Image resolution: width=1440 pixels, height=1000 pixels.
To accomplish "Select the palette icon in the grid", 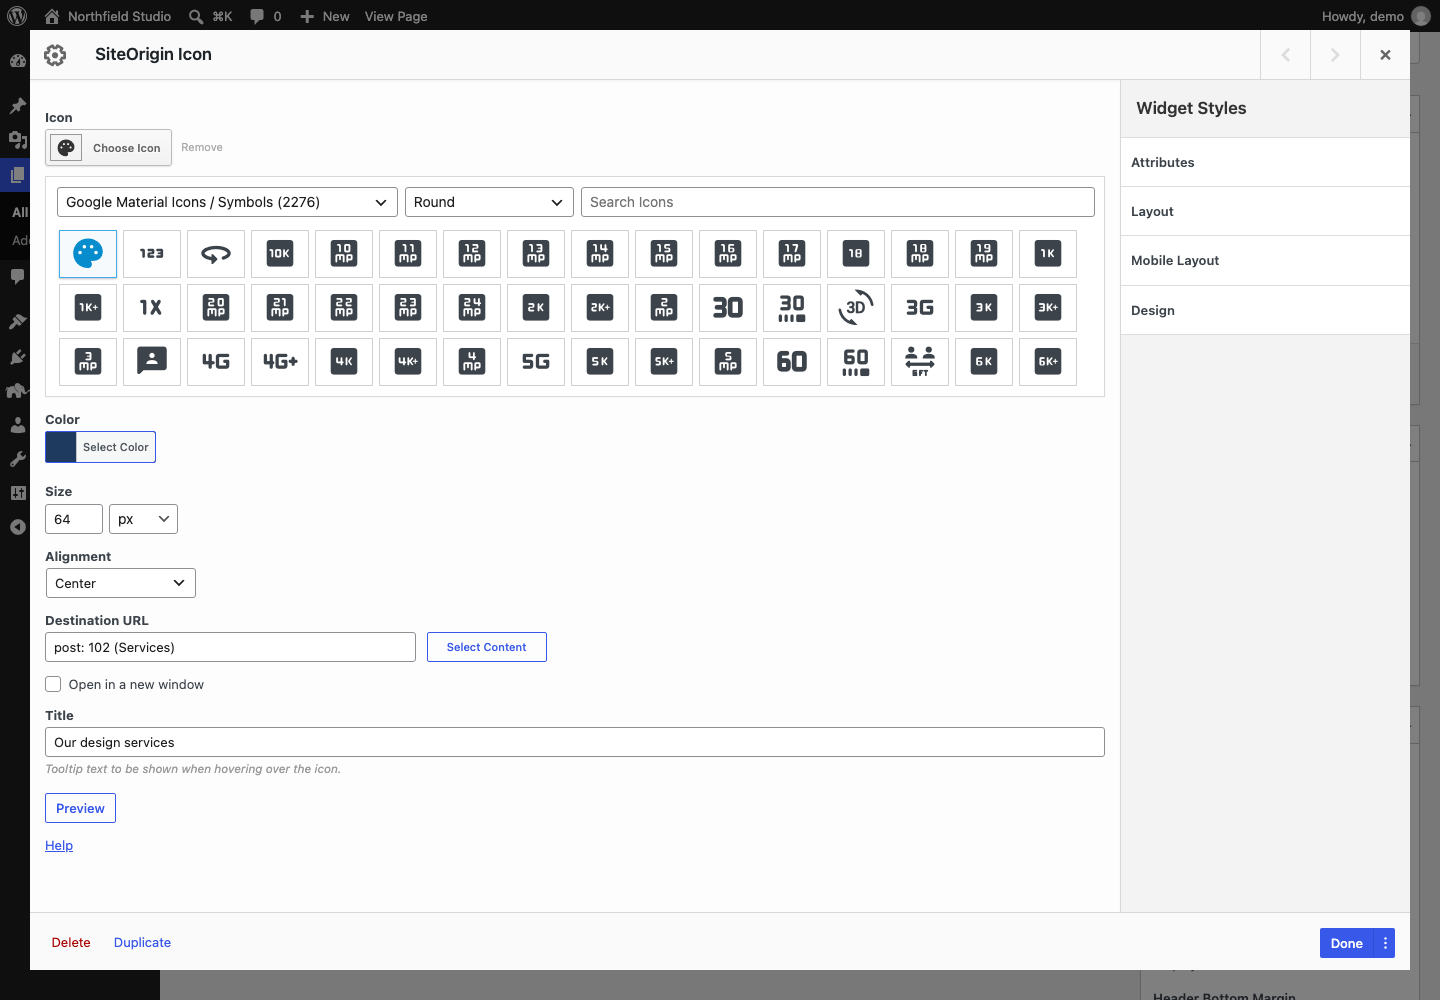I will click(88, 254).
